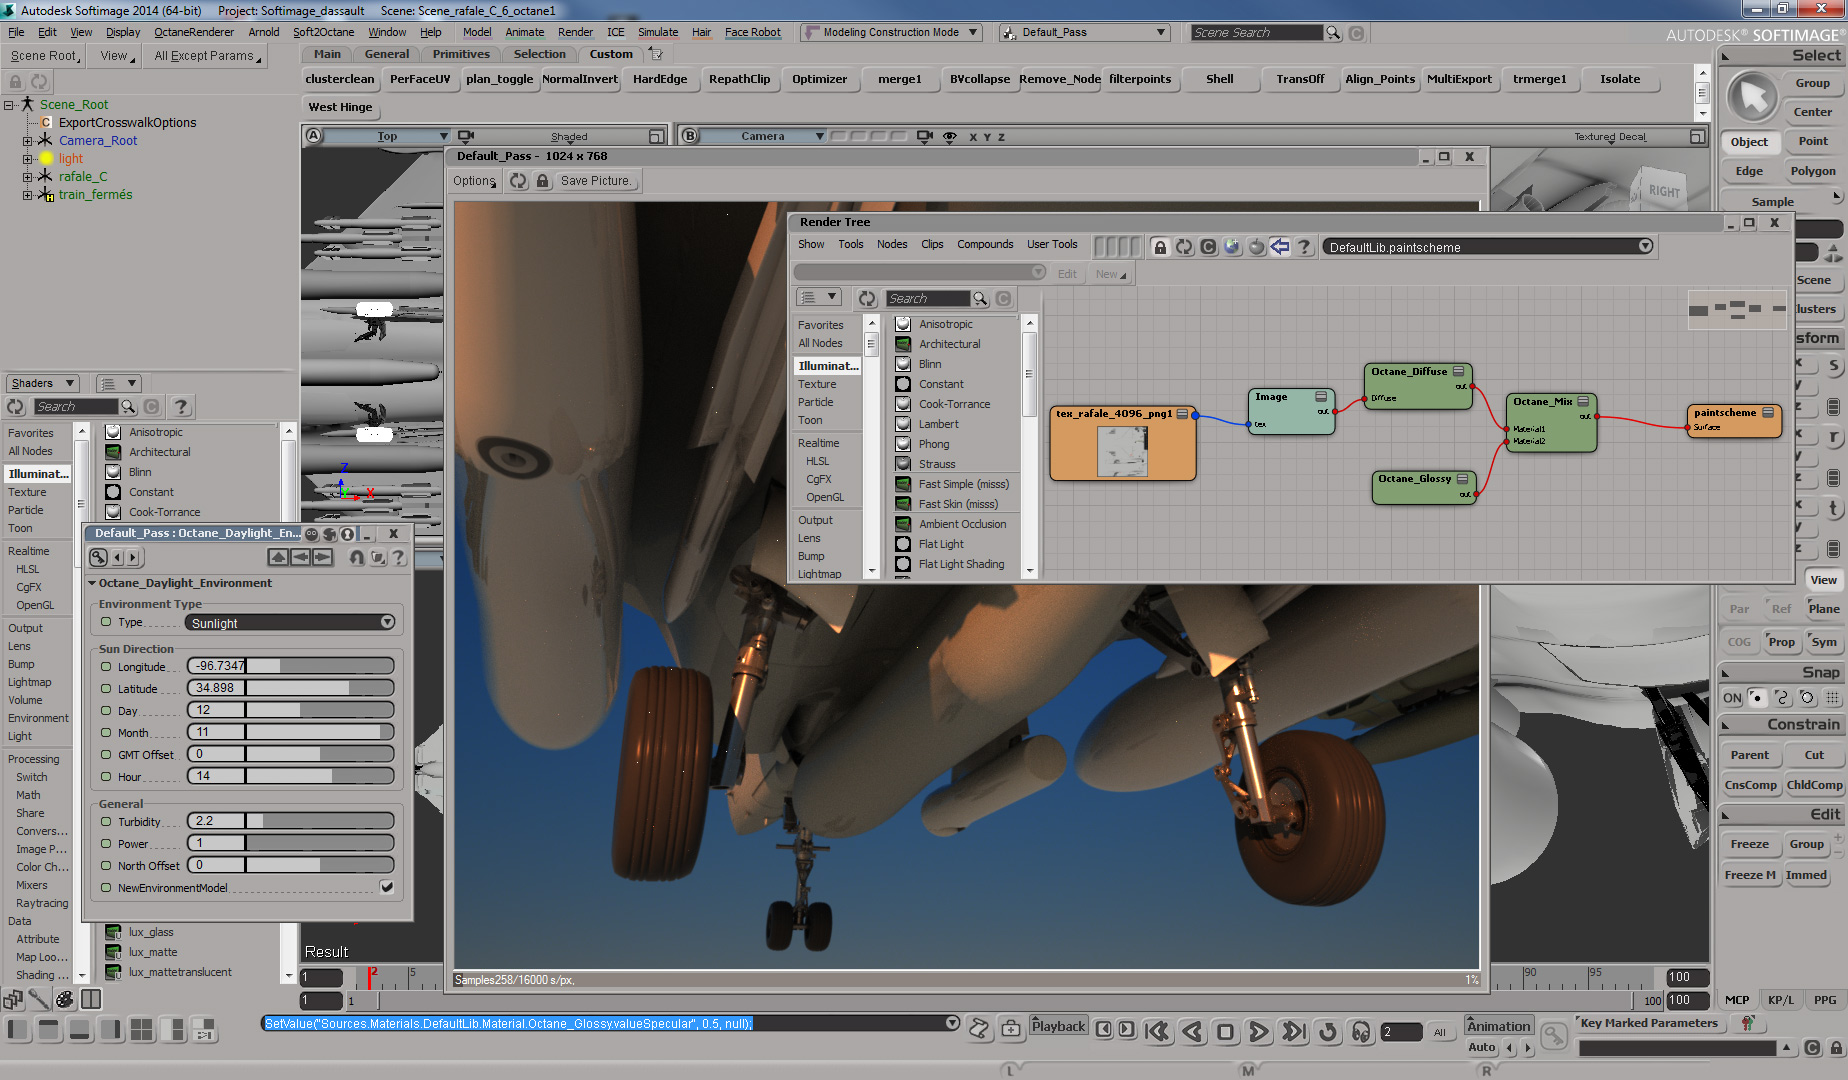Click the Latitude value field
Screen dimensions: 1848x1080
[x=216, y=688]
